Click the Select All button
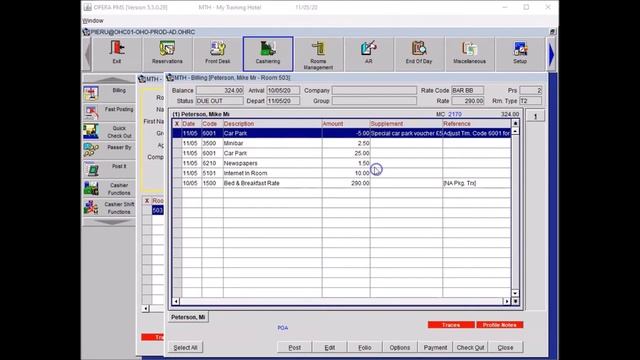This screenshot has width=640, height=360. click(185, 347)
